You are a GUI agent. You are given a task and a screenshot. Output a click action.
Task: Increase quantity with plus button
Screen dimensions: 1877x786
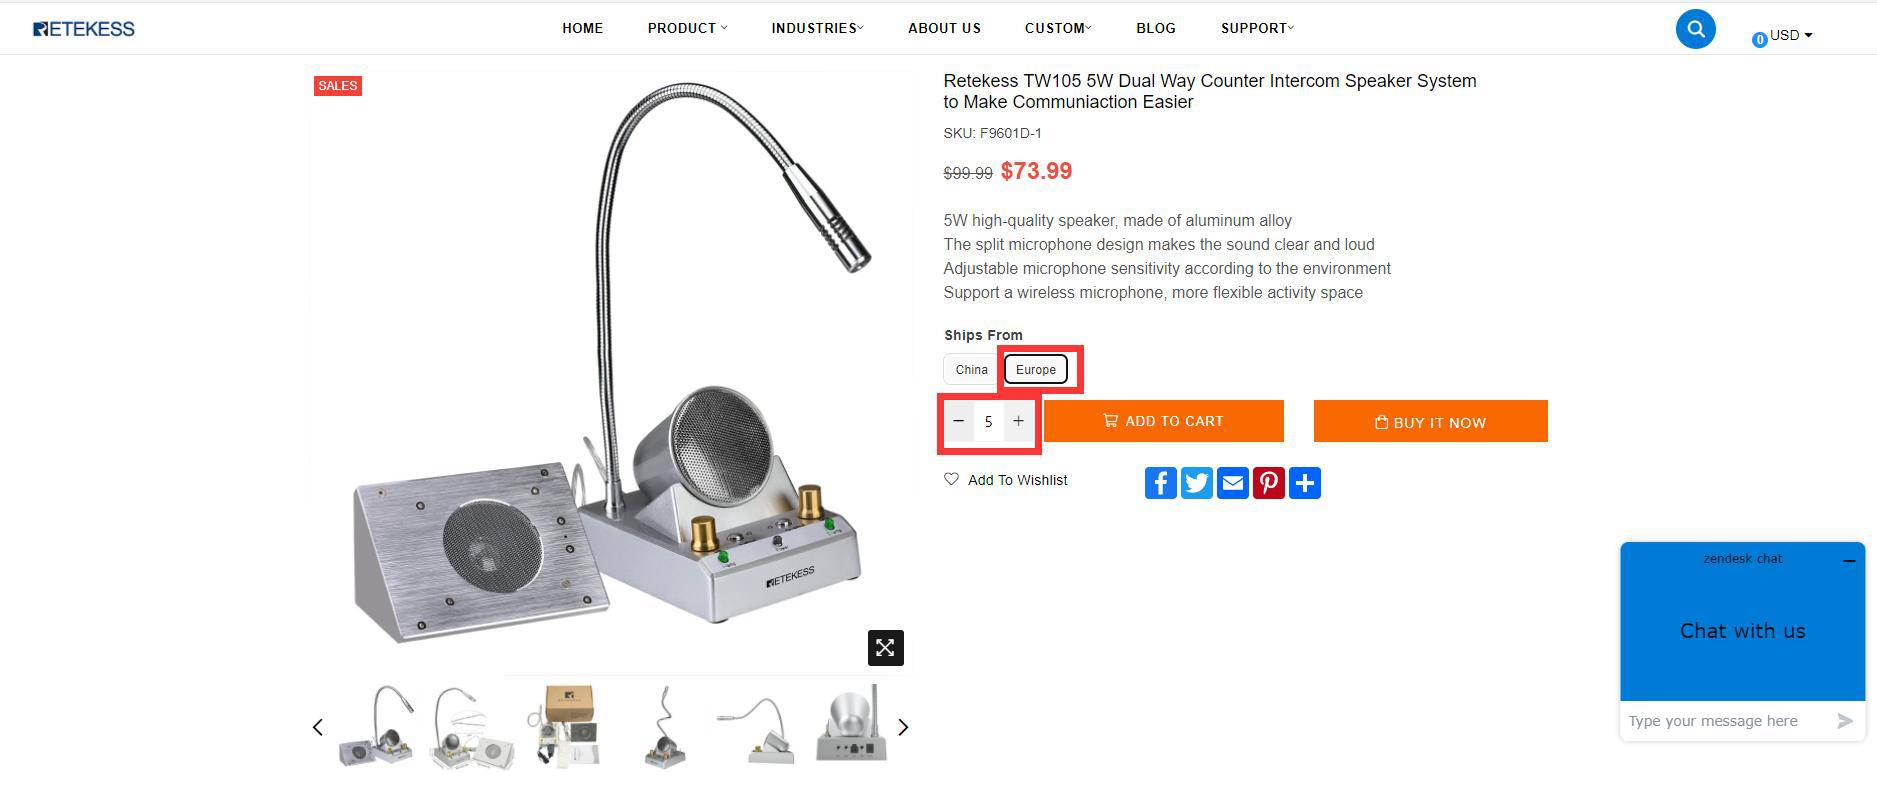pyautogui.click(x=1018, y=421)
